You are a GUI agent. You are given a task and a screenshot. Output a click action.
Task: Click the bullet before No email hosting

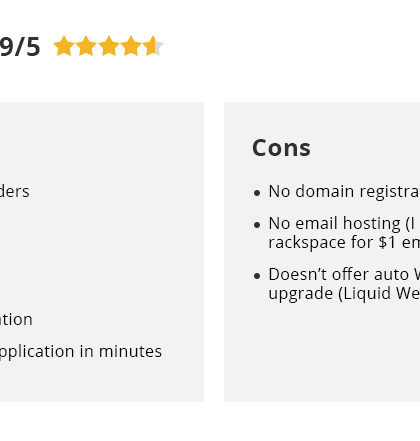[257, 225]
